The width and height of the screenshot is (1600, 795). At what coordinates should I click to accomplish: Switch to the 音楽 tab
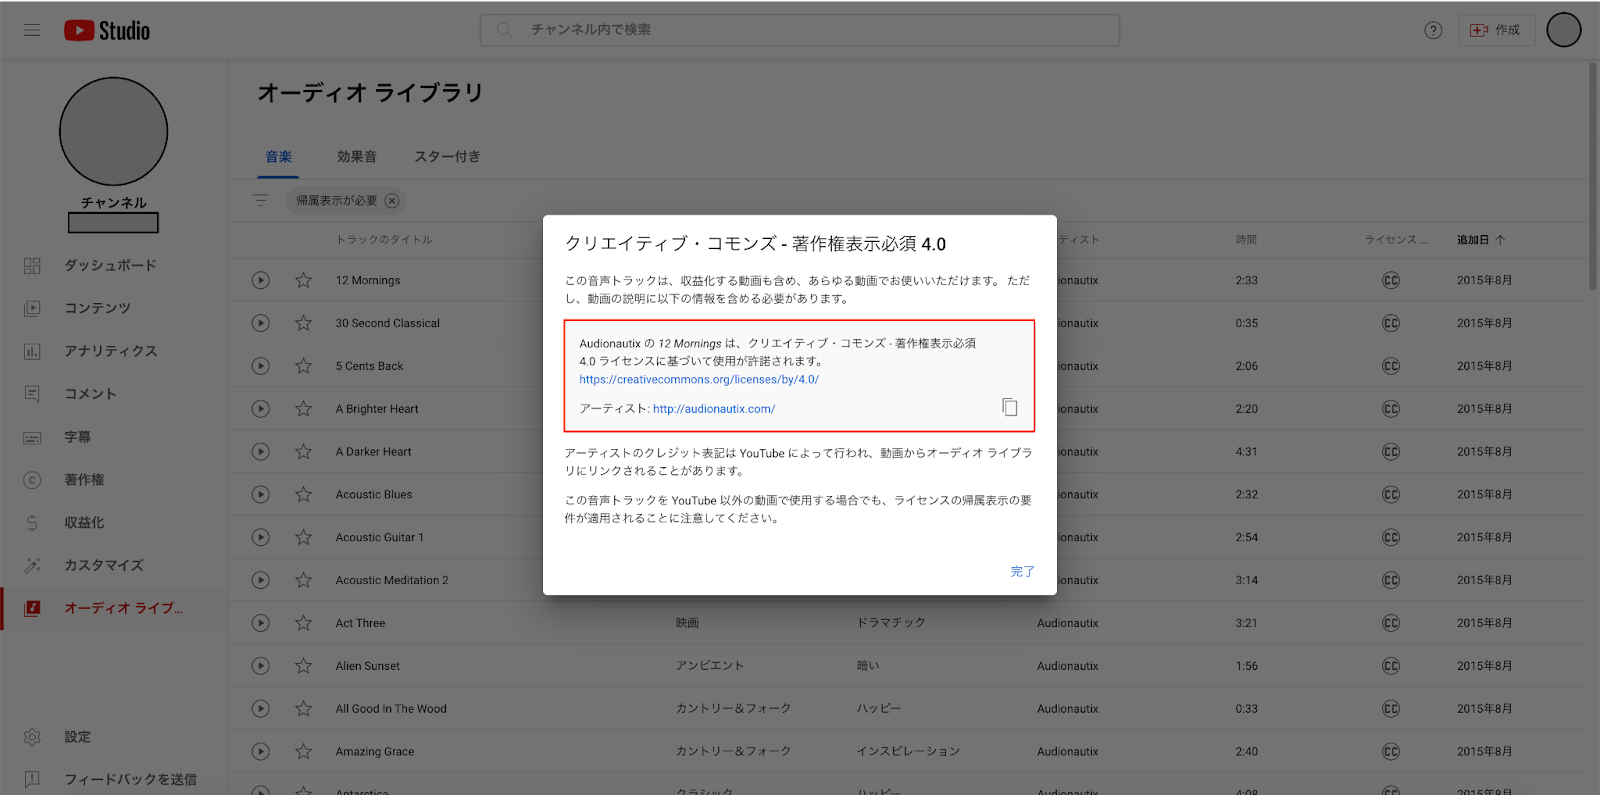pos(278,157)
